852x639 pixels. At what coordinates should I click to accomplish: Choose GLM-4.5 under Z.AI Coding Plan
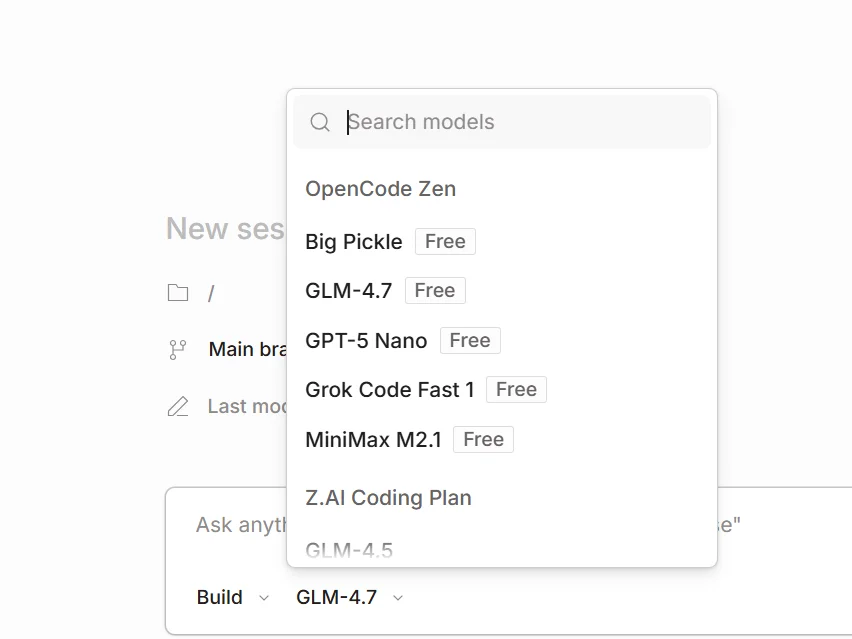pyautogui.click(x=349, y=550)
